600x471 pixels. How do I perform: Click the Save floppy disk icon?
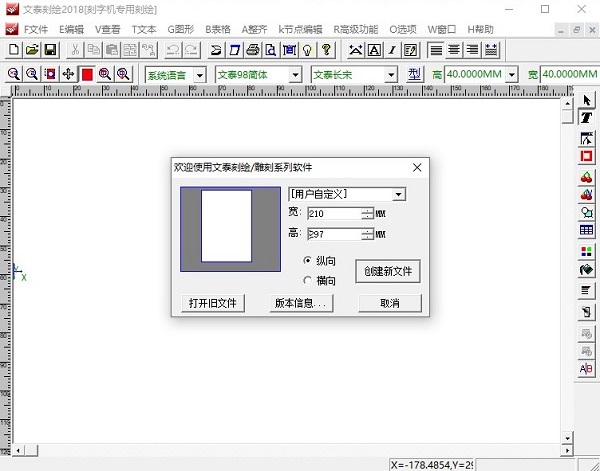tap(51, 50)
